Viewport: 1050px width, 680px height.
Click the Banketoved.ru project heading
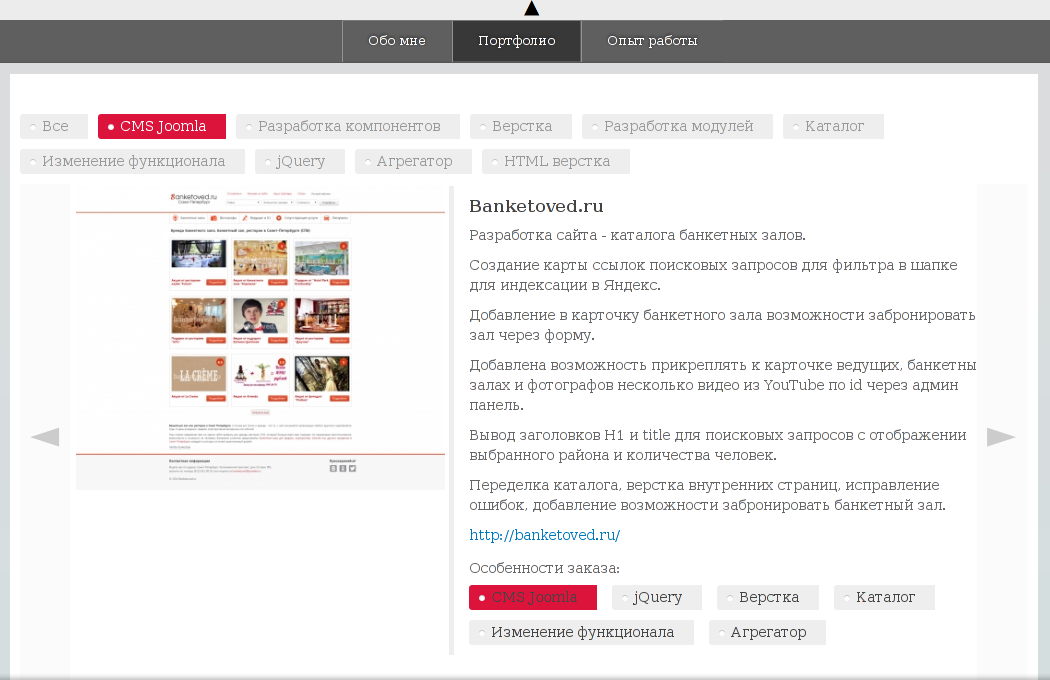536,207
